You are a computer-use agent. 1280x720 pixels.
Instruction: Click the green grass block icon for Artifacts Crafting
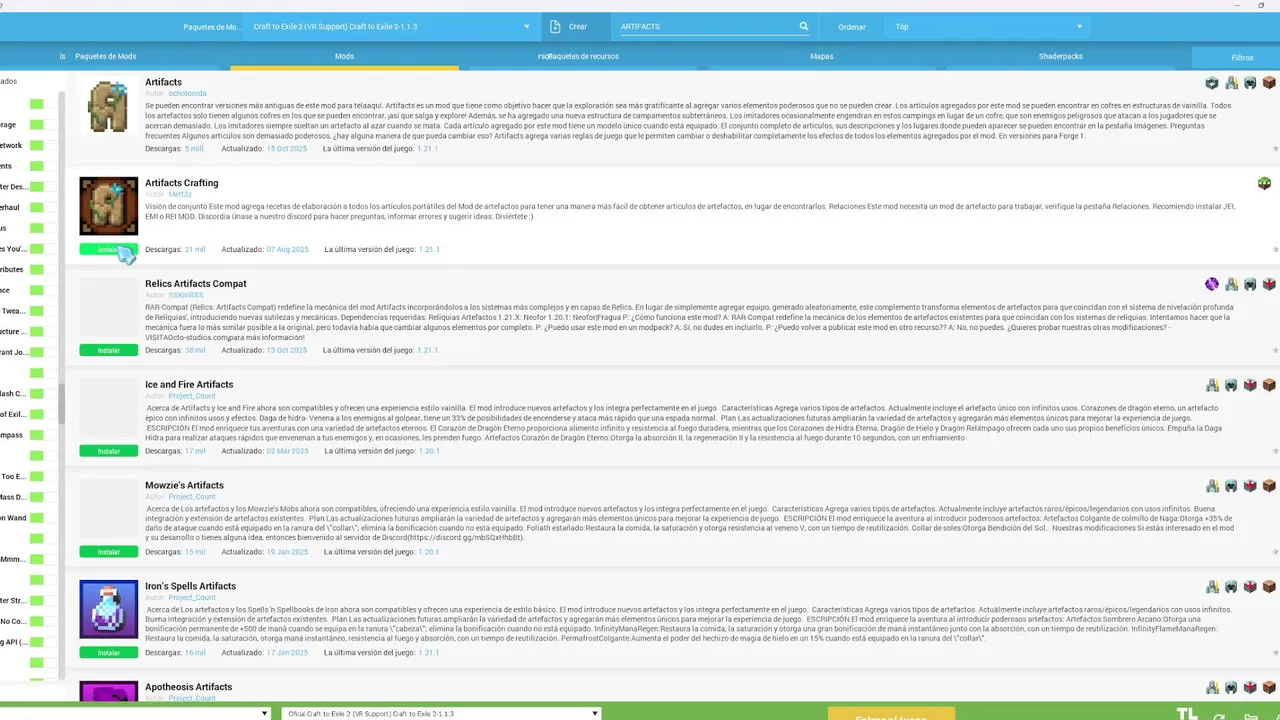coord(1265,183)
